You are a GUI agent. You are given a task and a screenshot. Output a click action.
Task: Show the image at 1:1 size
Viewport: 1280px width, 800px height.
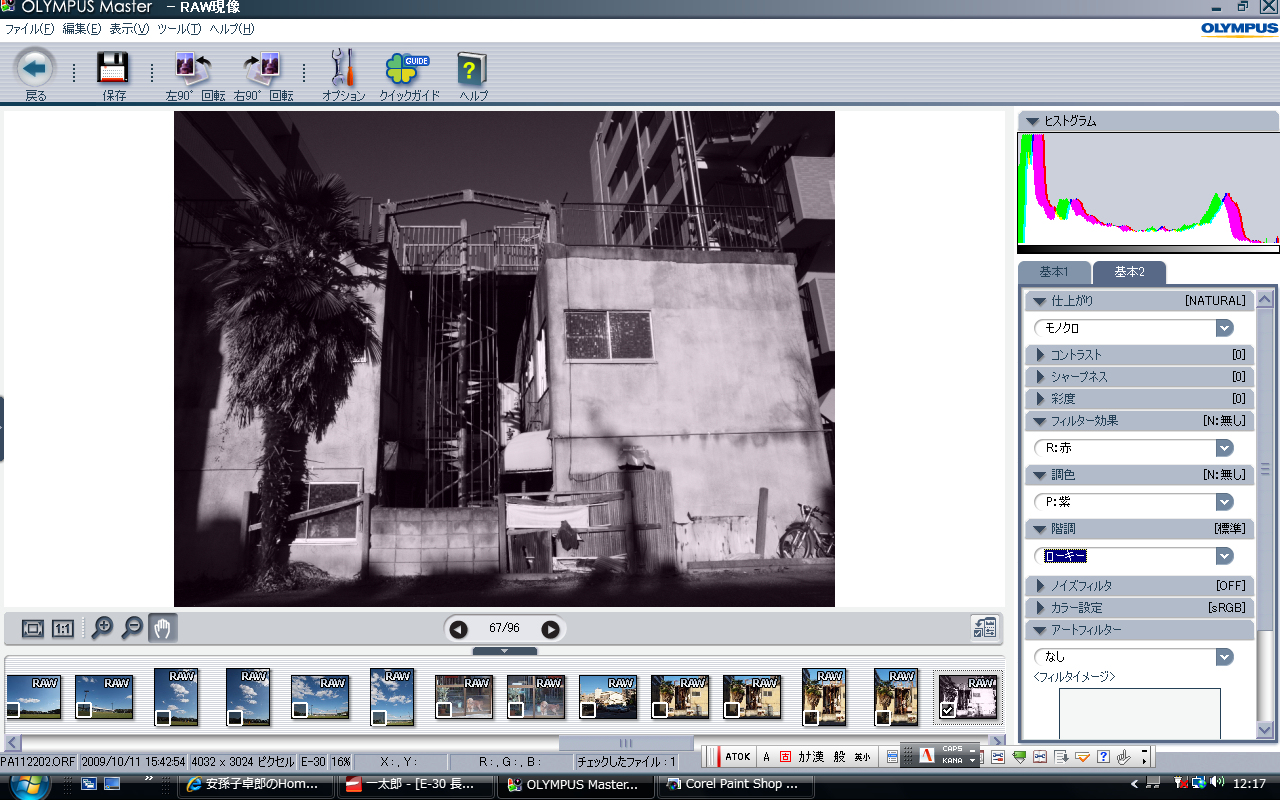click(x=62, y=628)
